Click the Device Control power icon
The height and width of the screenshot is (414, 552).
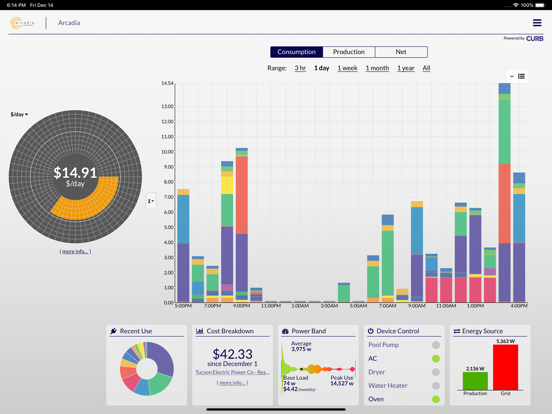tap(370, 331)
